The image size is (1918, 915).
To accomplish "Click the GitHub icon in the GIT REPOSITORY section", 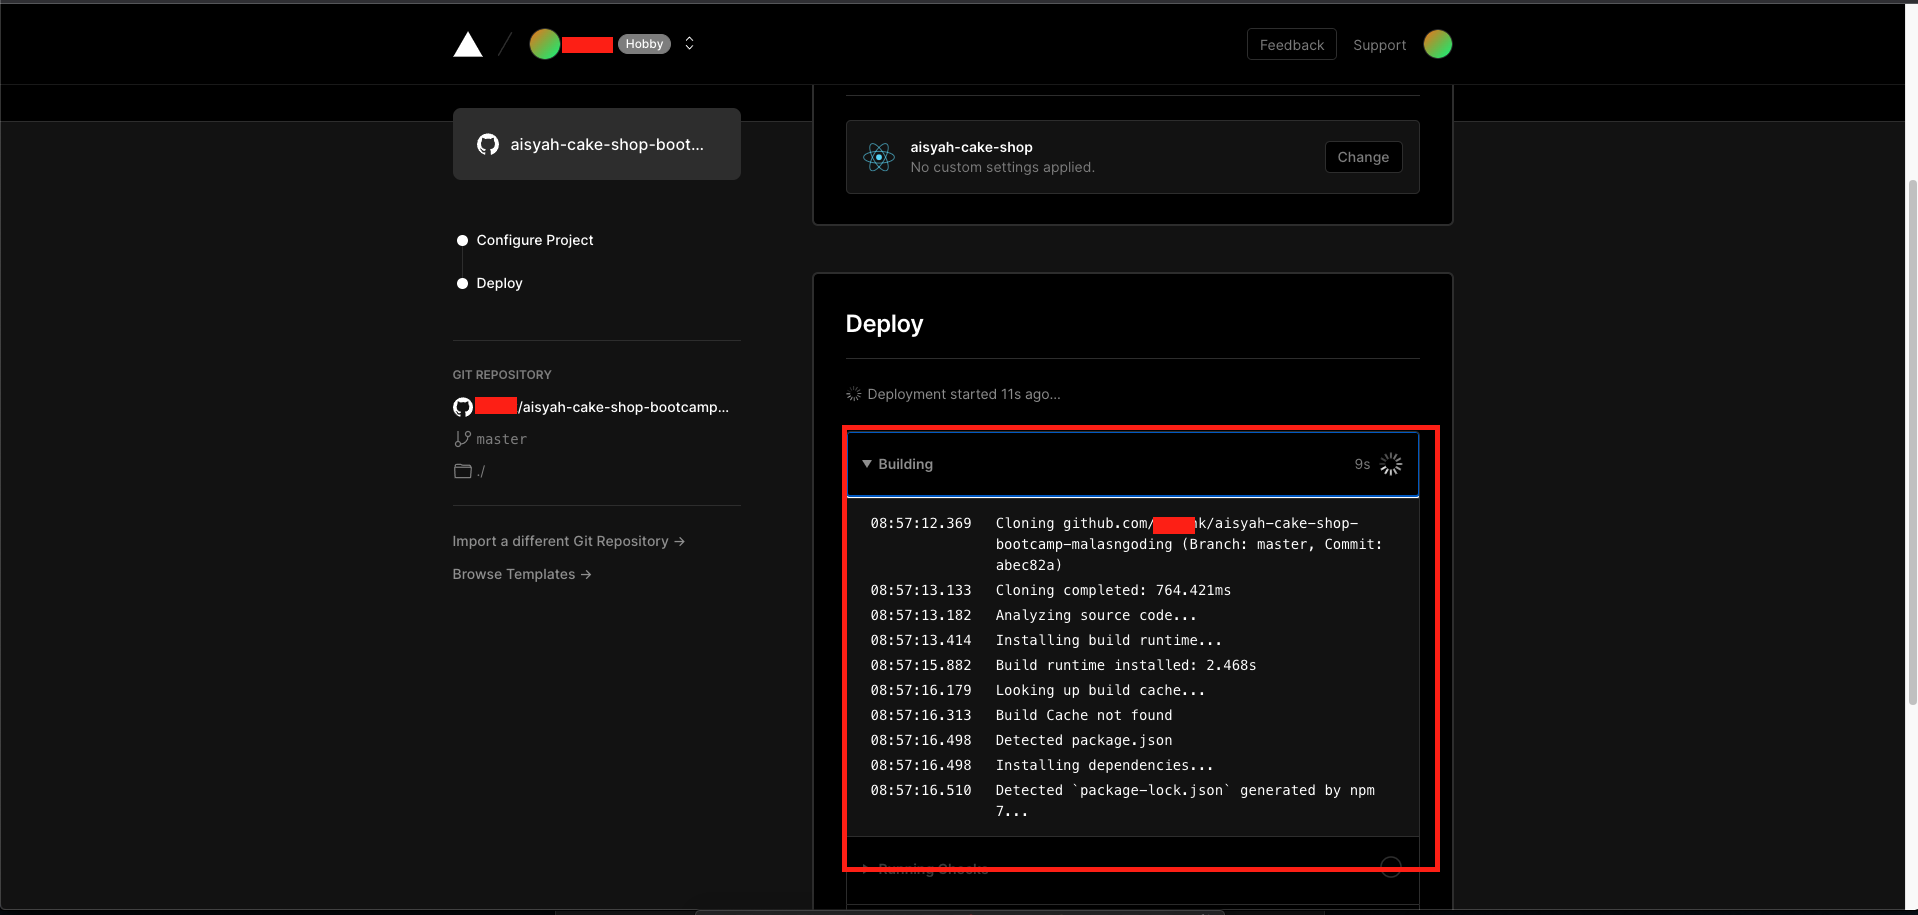I will pyautogui.click(x=461, y=407).
